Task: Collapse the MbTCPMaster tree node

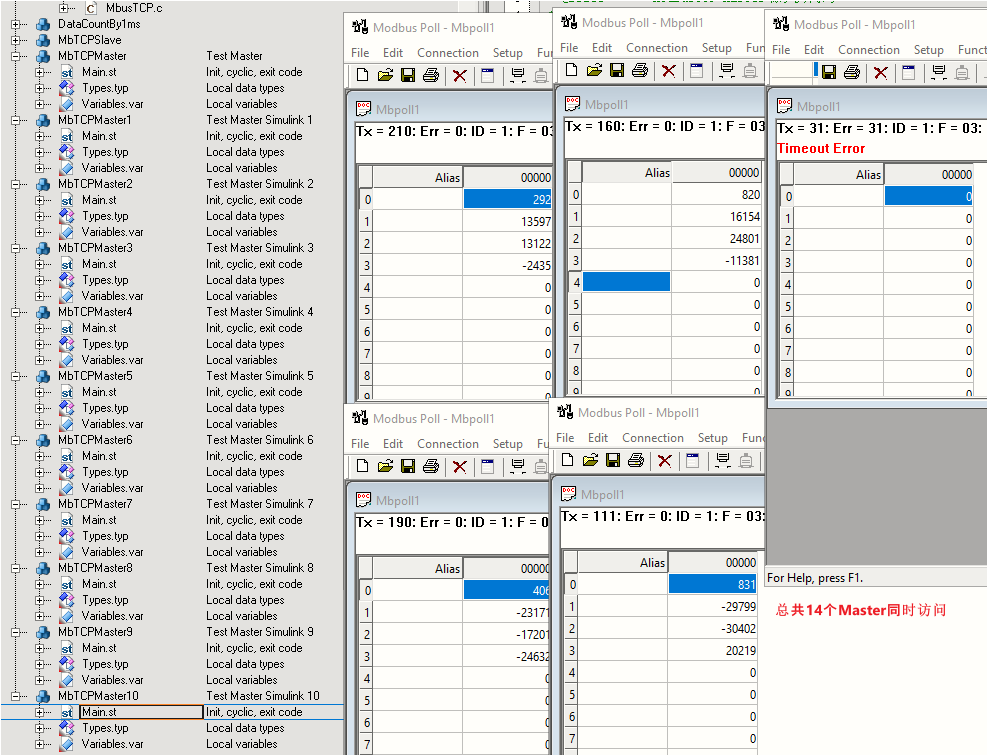Action: pos(16,56)
